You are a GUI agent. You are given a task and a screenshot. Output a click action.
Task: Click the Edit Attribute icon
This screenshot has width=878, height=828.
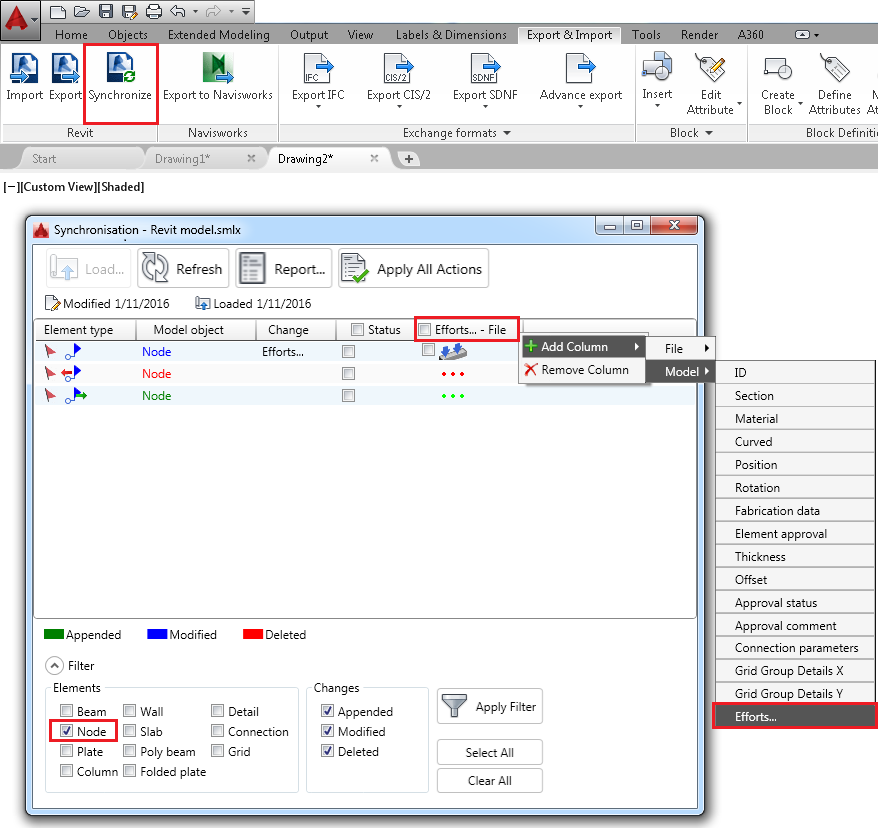pos(710,68)
